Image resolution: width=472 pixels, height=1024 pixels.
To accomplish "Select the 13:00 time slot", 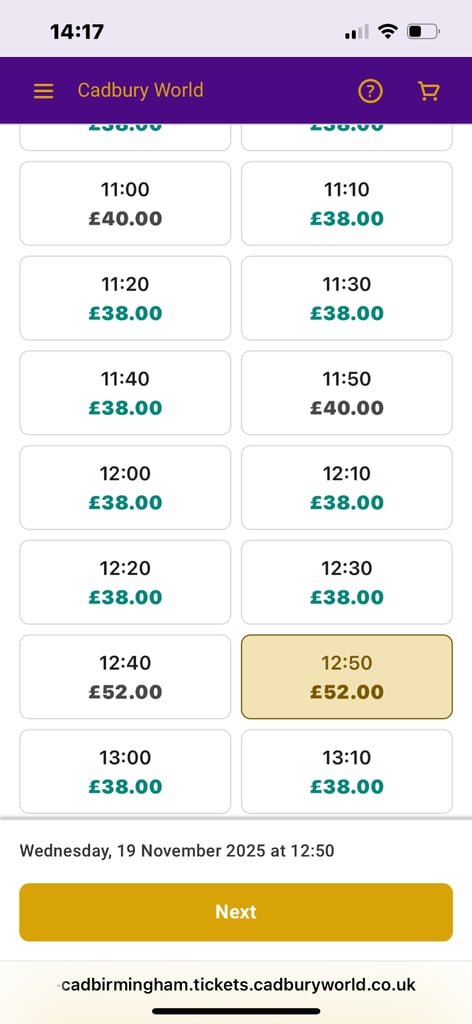I will (x=125, y=772).
